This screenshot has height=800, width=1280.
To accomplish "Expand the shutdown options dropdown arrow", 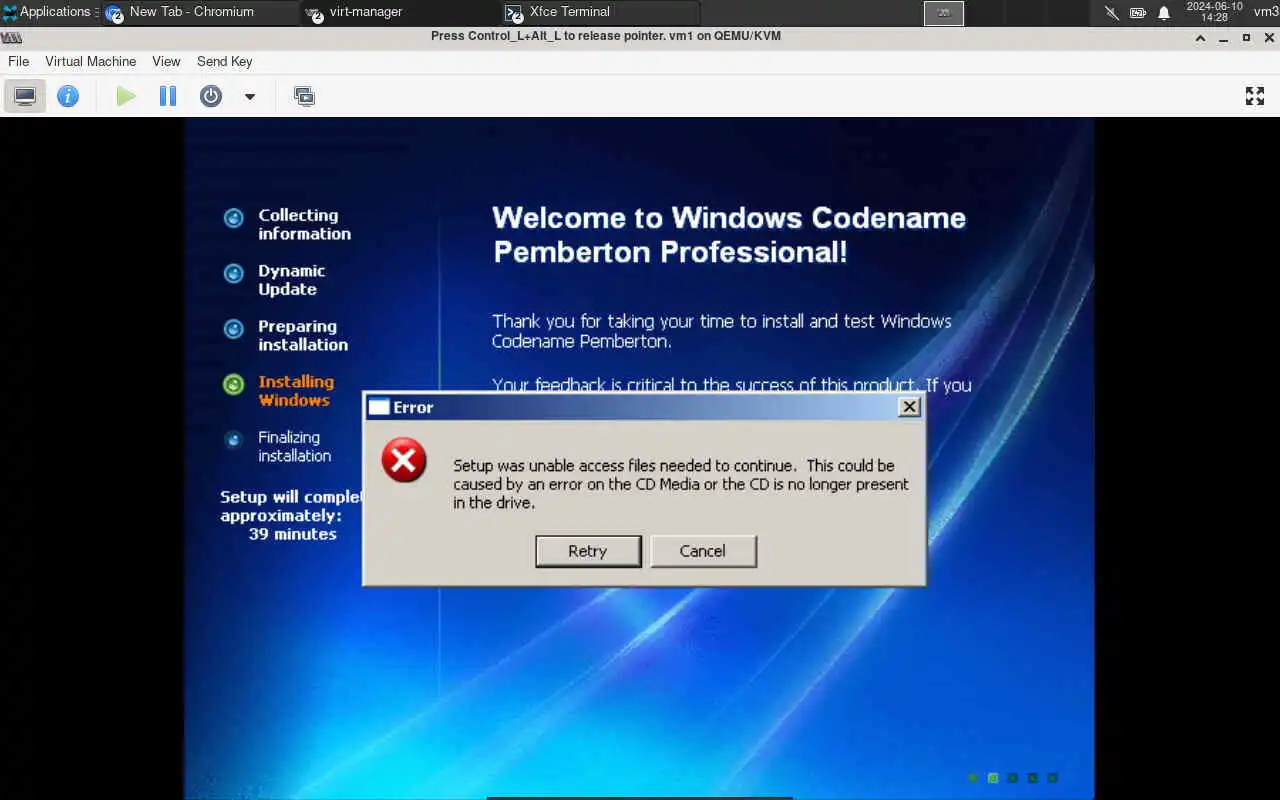I will click(250, 97).
